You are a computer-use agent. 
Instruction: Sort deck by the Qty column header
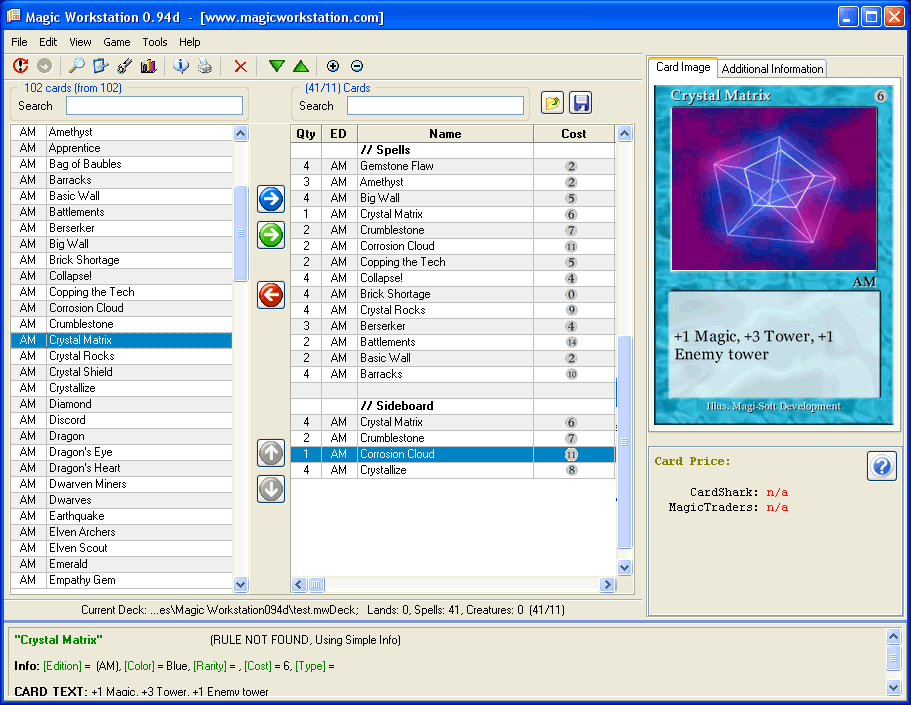(x=306, y=134)
